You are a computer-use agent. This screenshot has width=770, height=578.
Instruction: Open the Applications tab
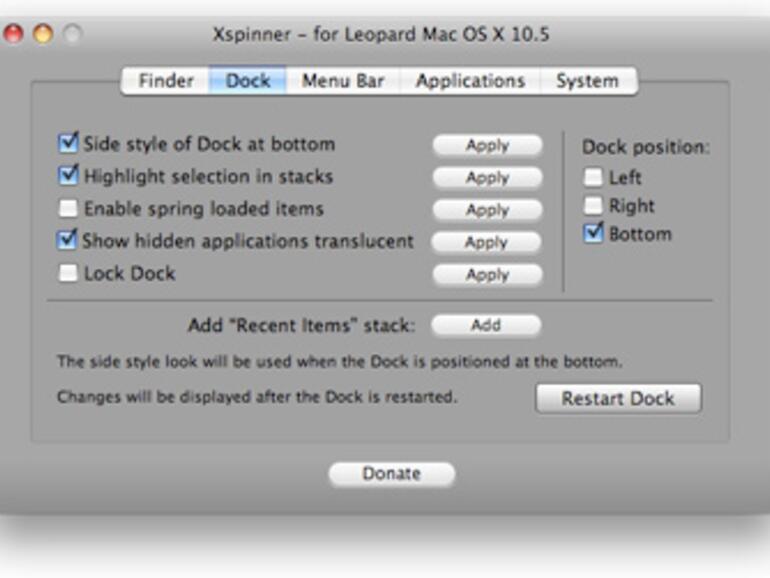coord(470,81)
